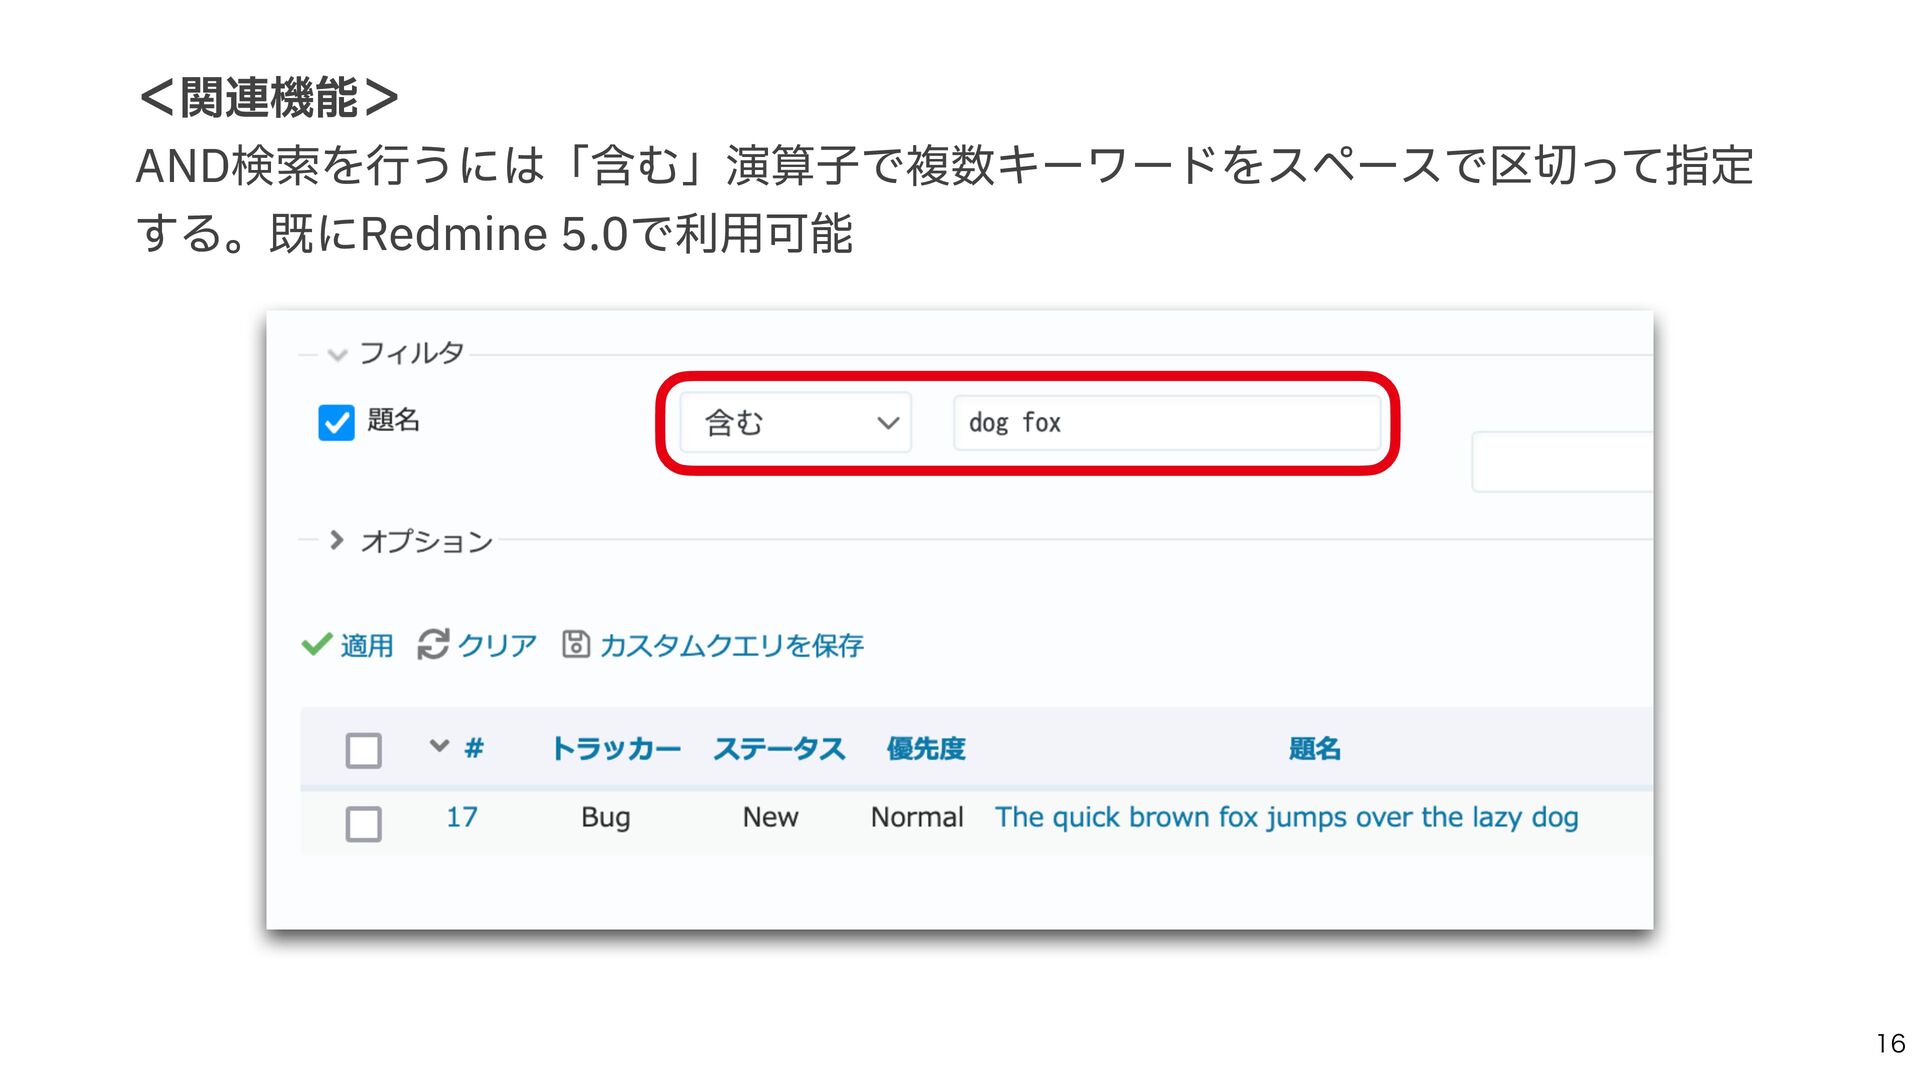The image size is (1920, 1080).
Task: Click カスタムクエリを保存 link
Action: click(x=731, y=646)
